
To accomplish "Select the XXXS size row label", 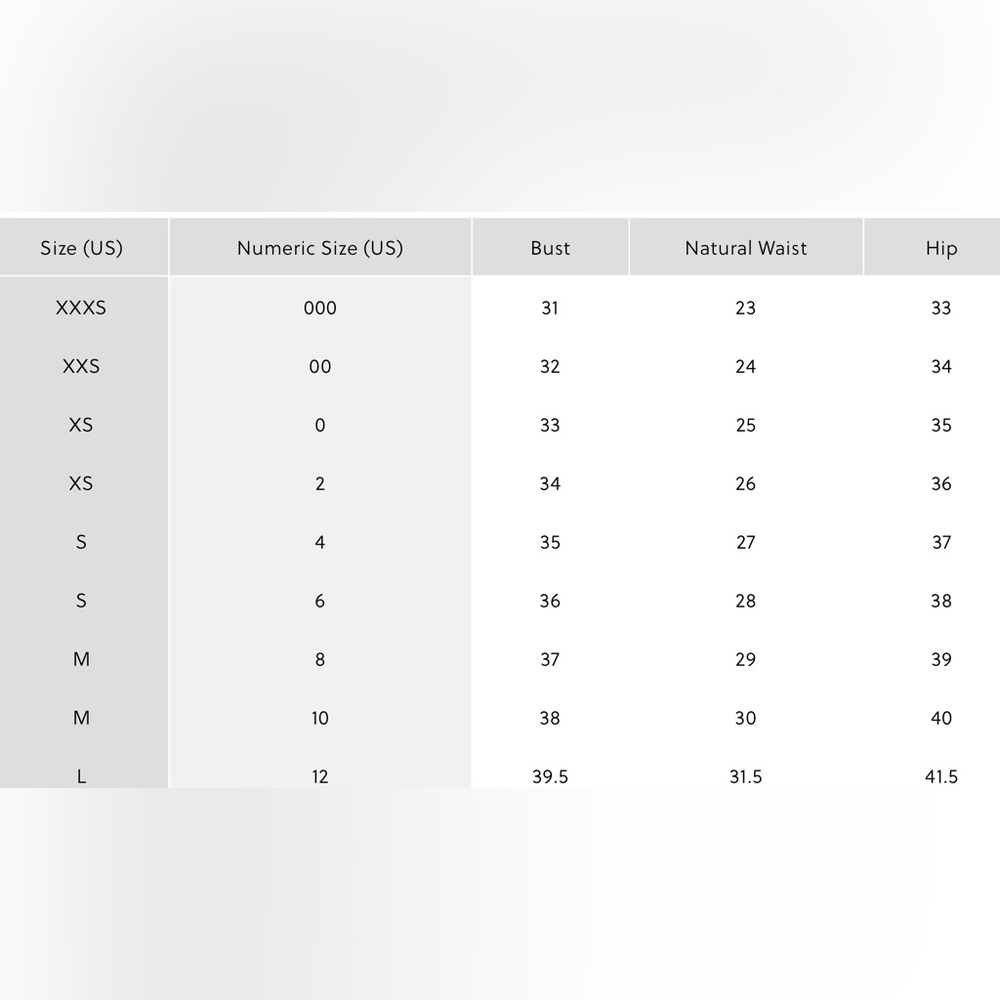I will (81, 307).
